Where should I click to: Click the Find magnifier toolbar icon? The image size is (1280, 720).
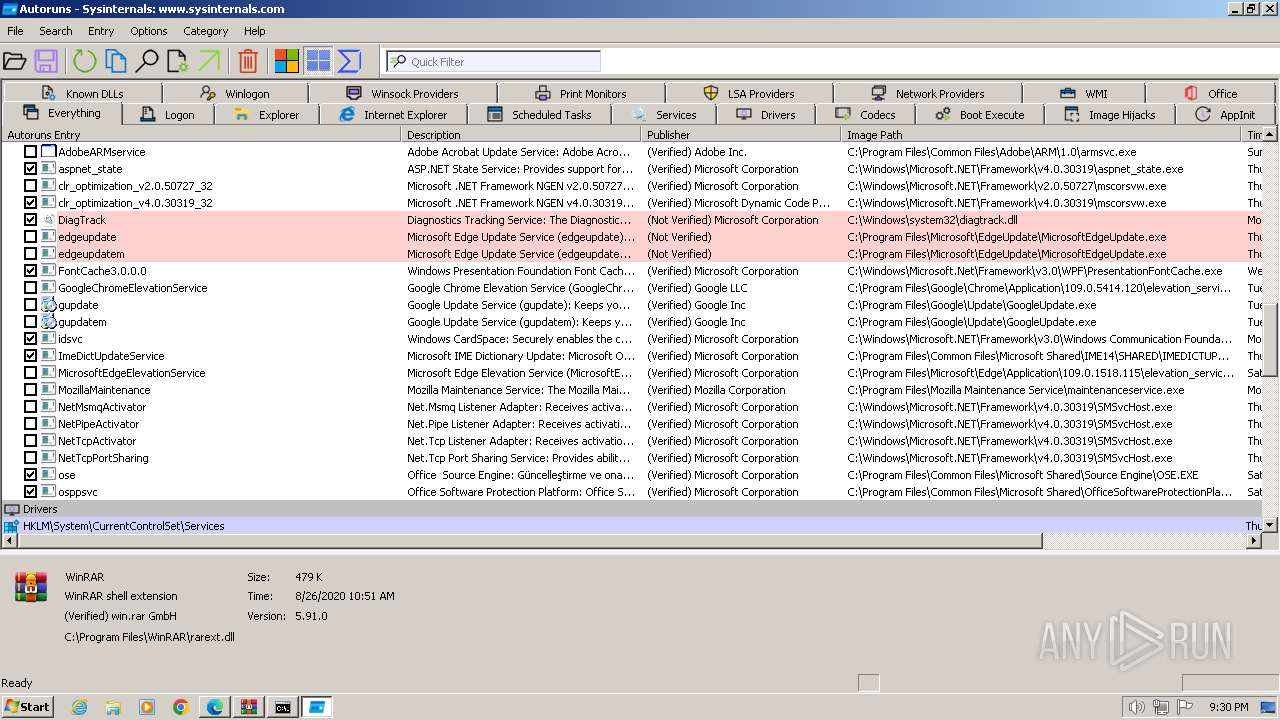147,62
